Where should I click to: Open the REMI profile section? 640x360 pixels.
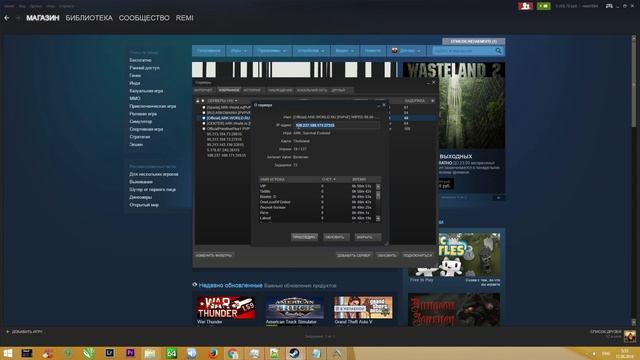pyautogui.click(x=184, y=18)
